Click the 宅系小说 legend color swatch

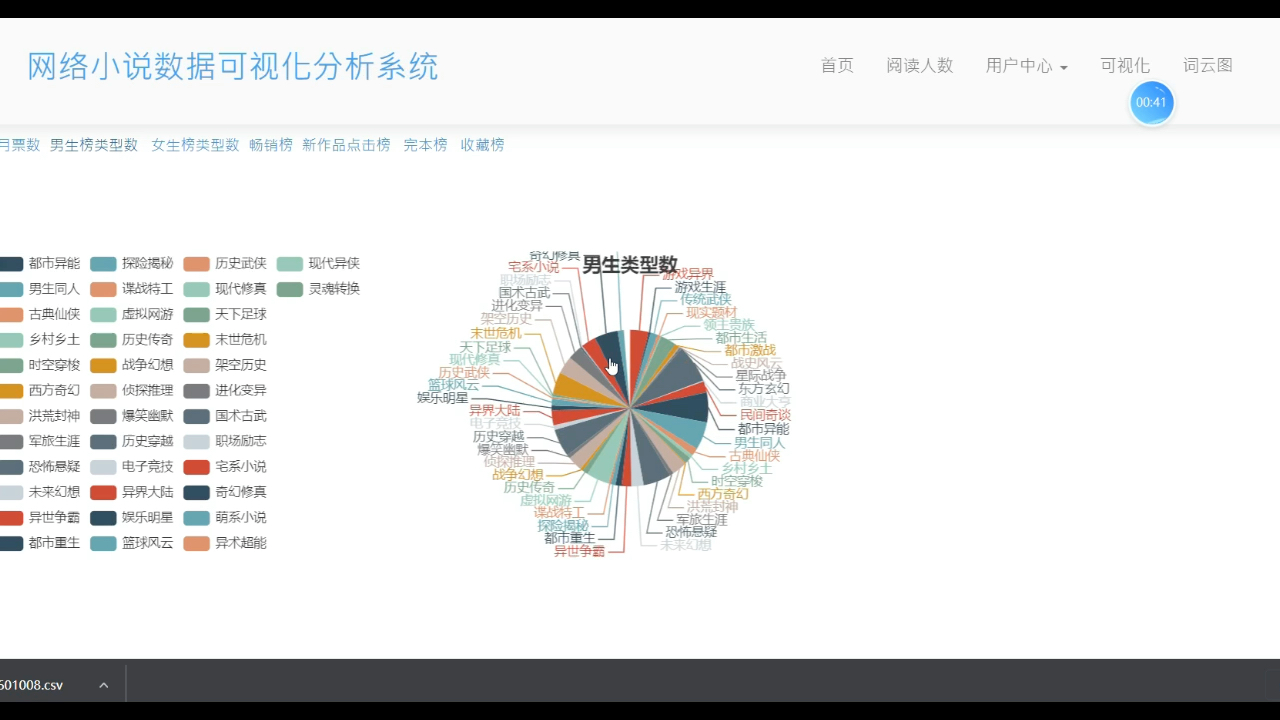[x=196, y=467]
